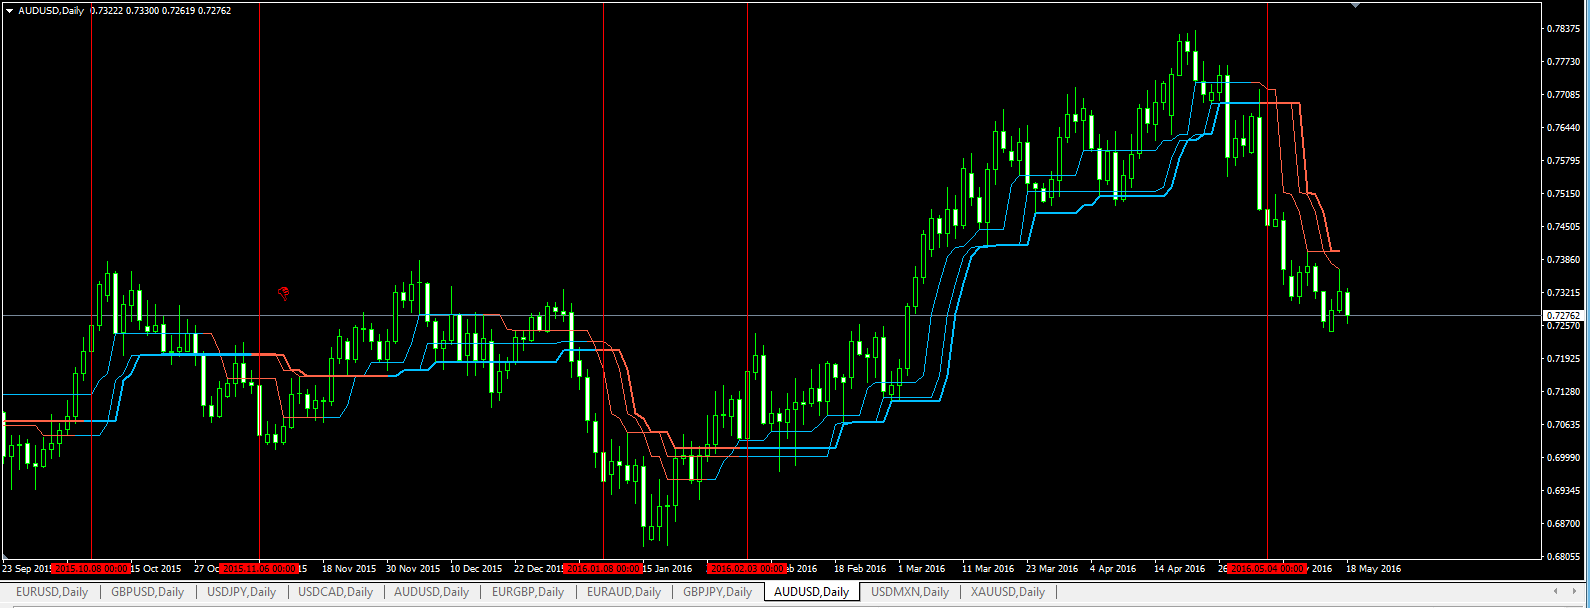Click the 1 Mar 2016 date label
The width and height of the screenshot is (1590, 608).
click(921, 568)
